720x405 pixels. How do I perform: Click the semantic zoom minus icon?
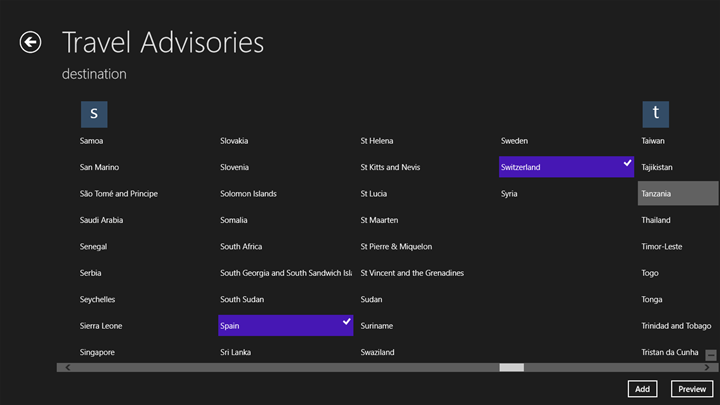(x=711, y=355)
